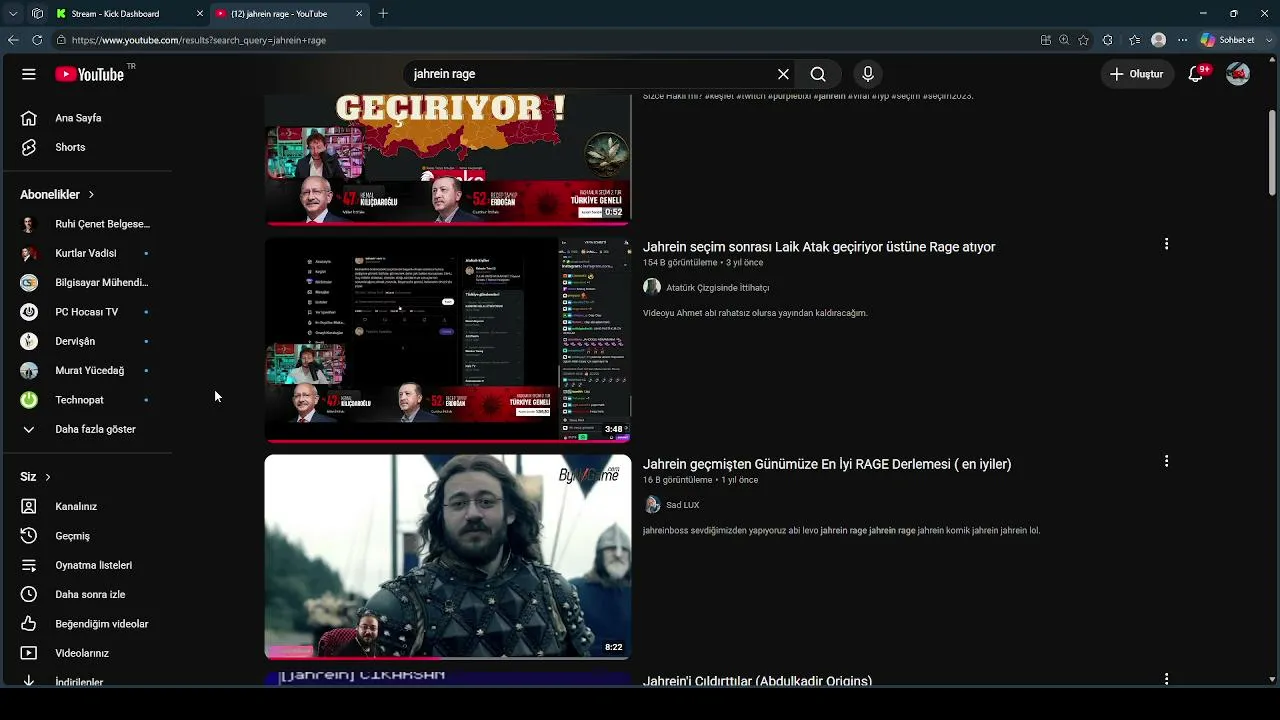This screenshot has width=1280, height=720.
Task: Open the browser favorites list icon
Action: (x=1134, y=40)
